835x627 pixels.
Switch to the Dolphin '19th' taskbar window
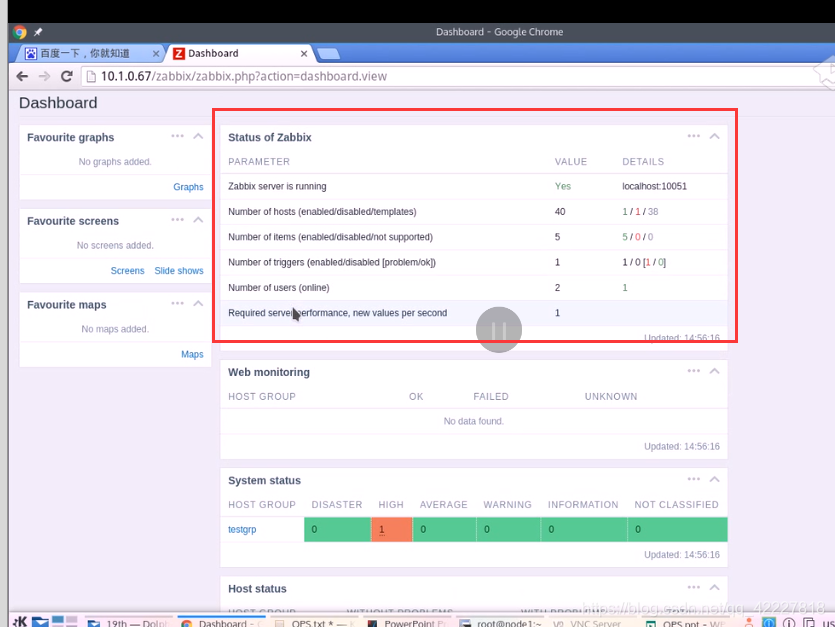coord(129,623)
